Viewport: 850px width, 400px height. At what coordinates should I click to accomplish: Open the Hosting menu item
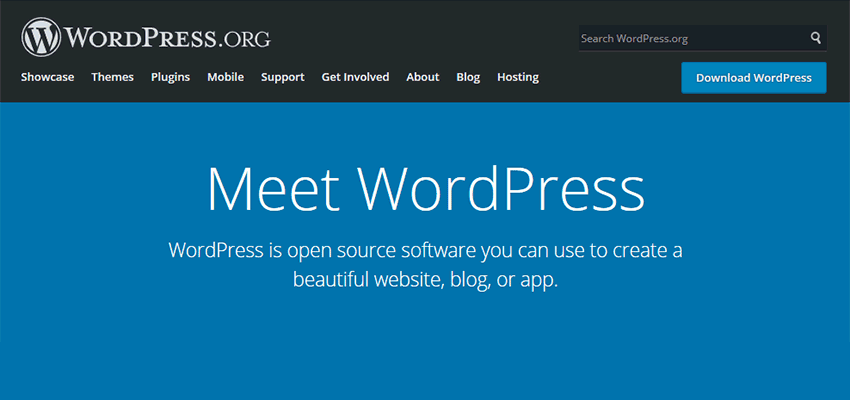pos(518,77)
